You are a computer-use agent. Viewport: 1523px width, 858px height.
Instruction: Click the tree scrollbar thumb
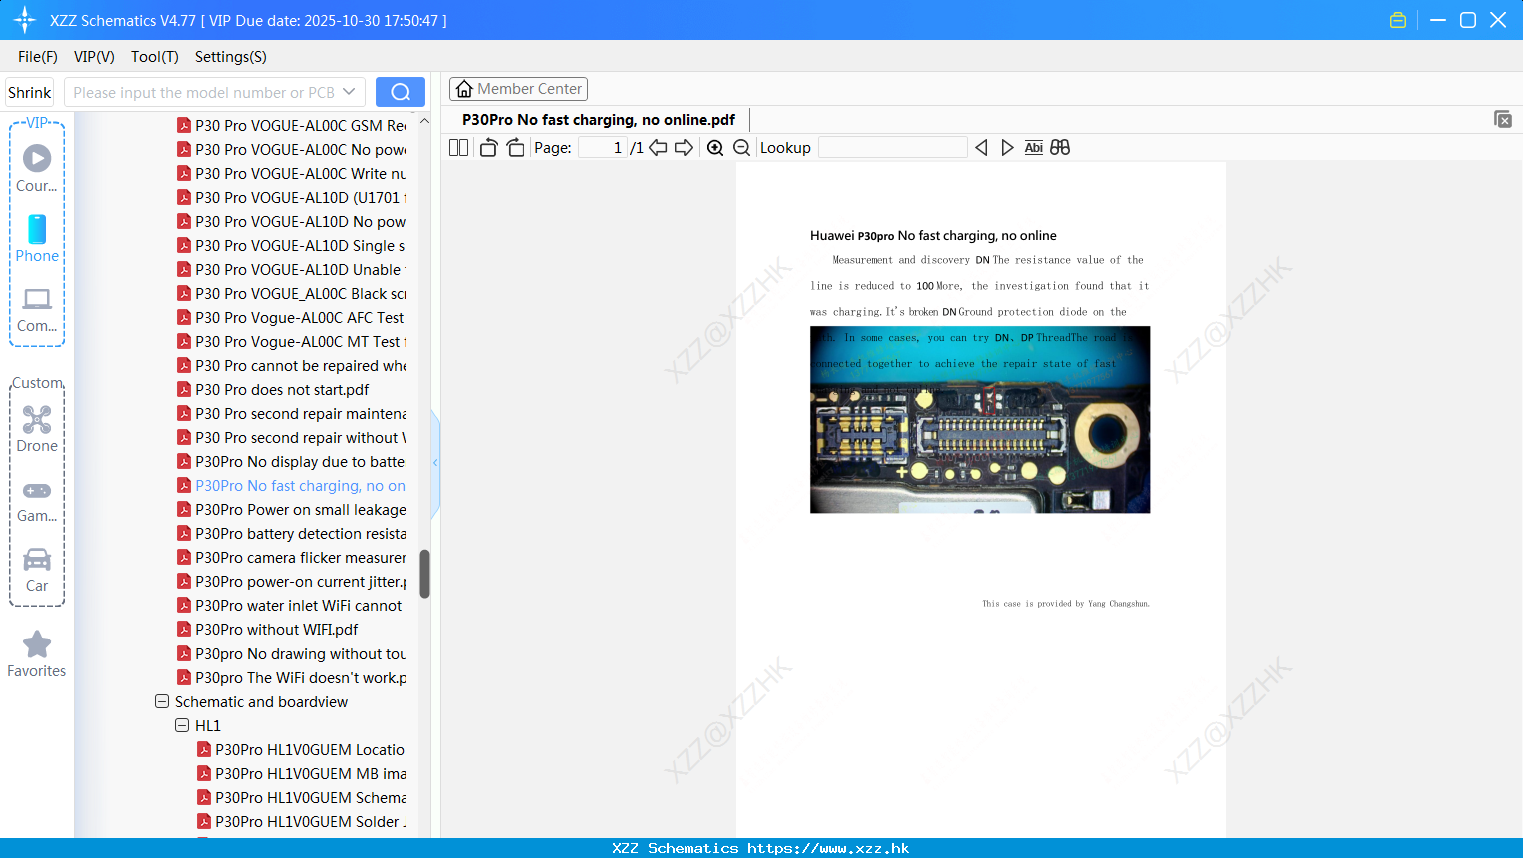point(424,574)
